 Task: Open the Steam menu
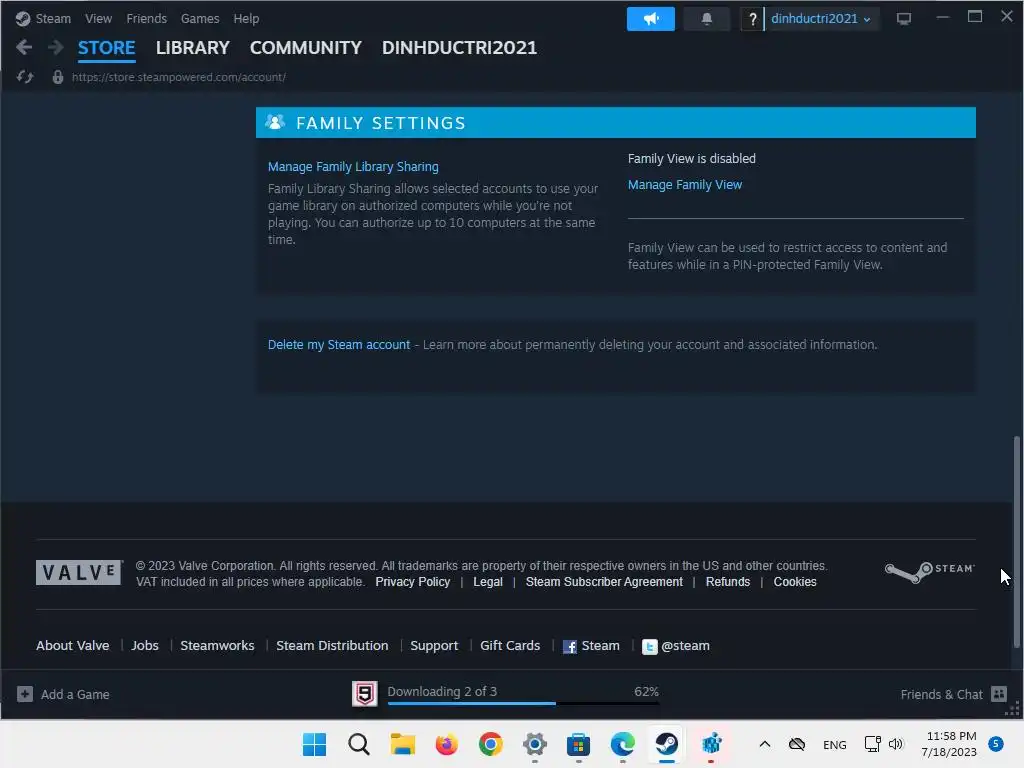pos(53,18)
